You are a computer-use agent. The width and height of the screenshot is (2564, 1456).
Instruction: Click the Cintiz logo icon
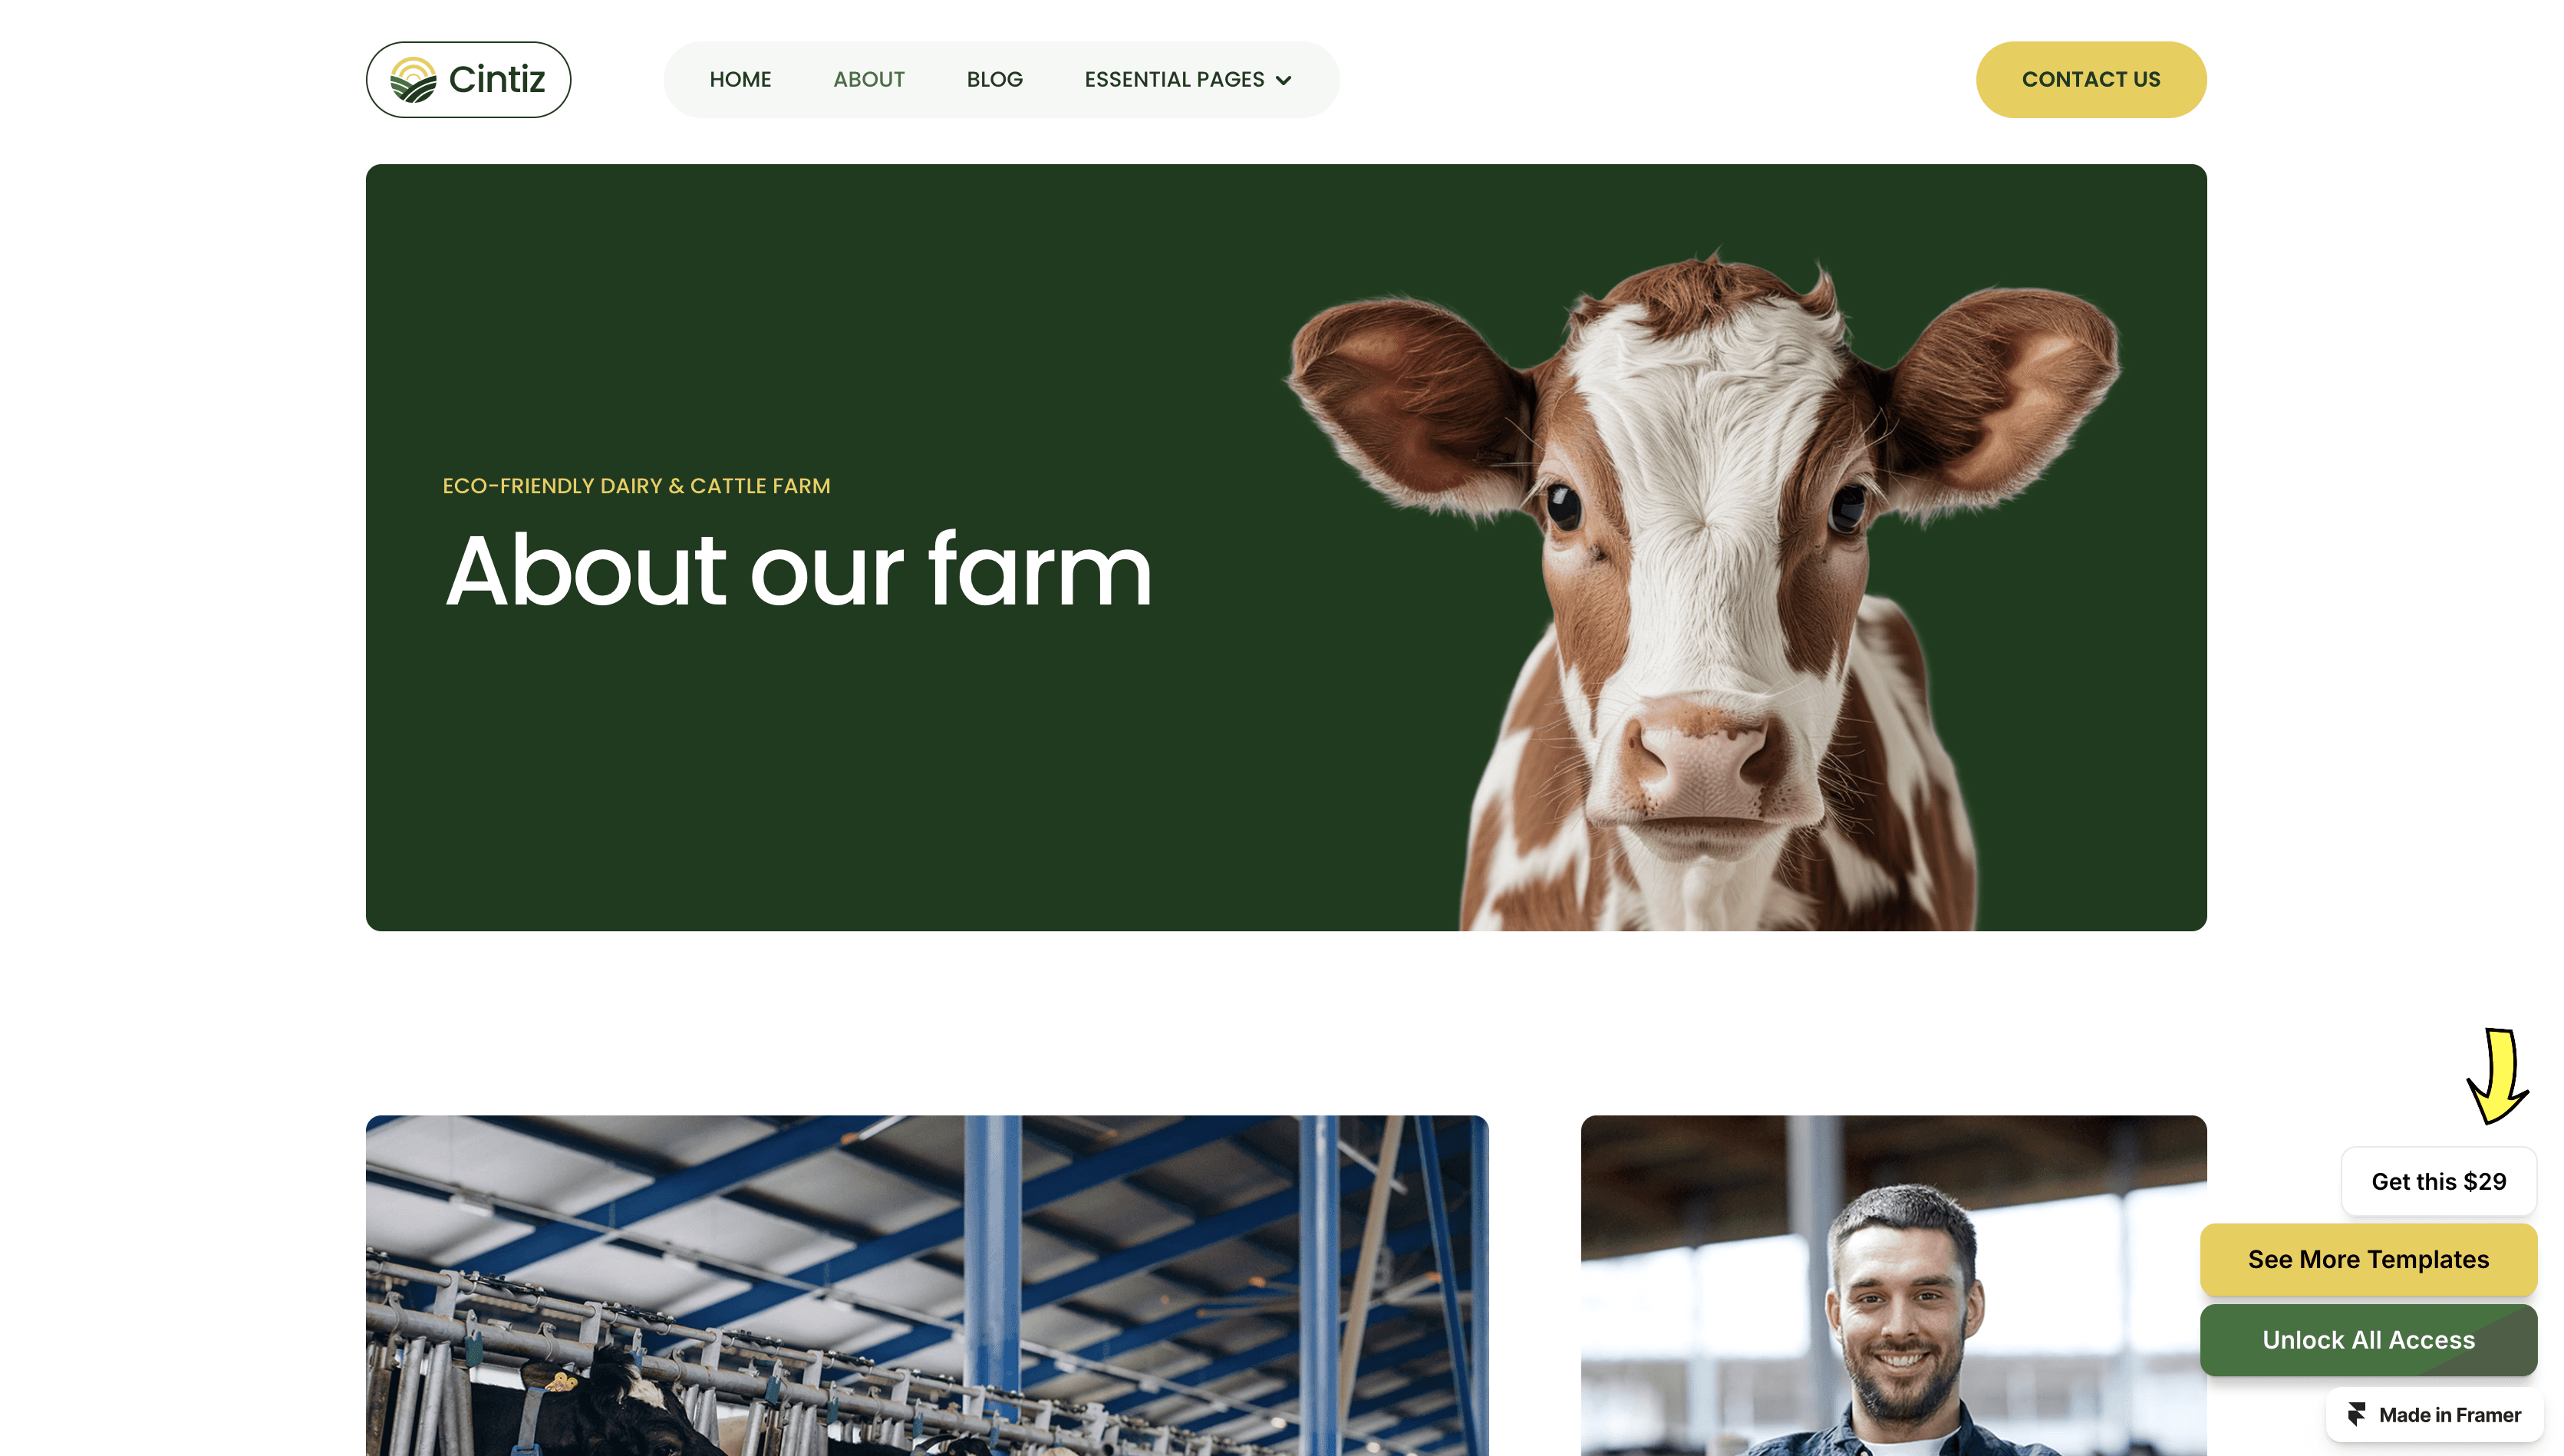click(x=413, y=80)
